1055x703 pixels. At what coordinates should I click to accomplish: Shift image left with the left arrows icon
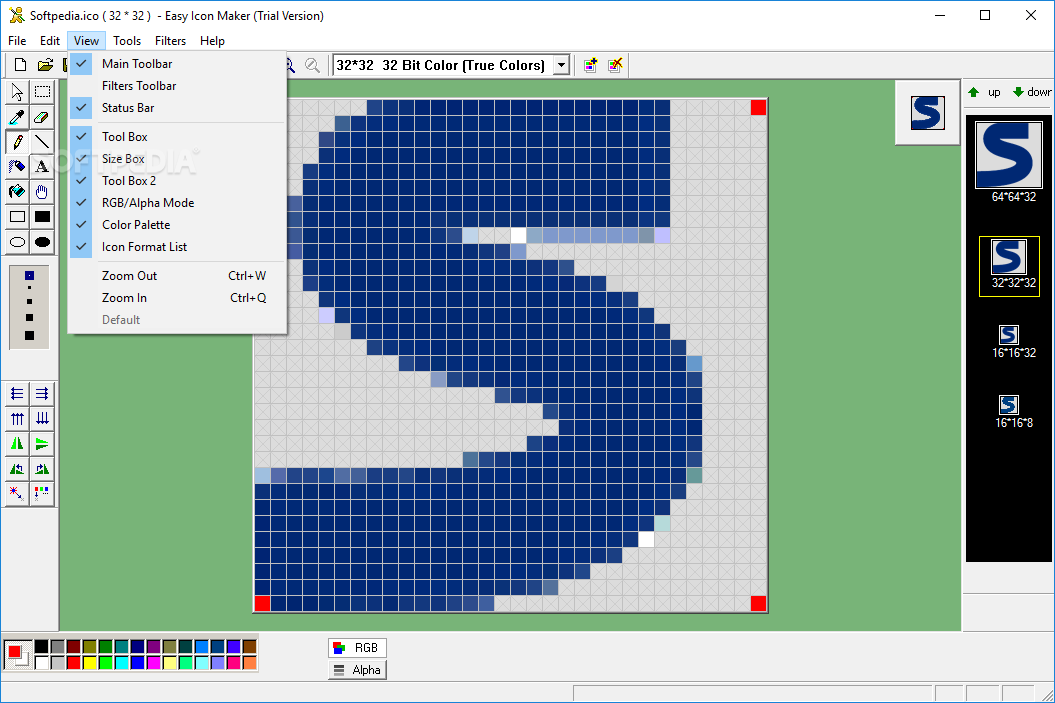[17, 394]
